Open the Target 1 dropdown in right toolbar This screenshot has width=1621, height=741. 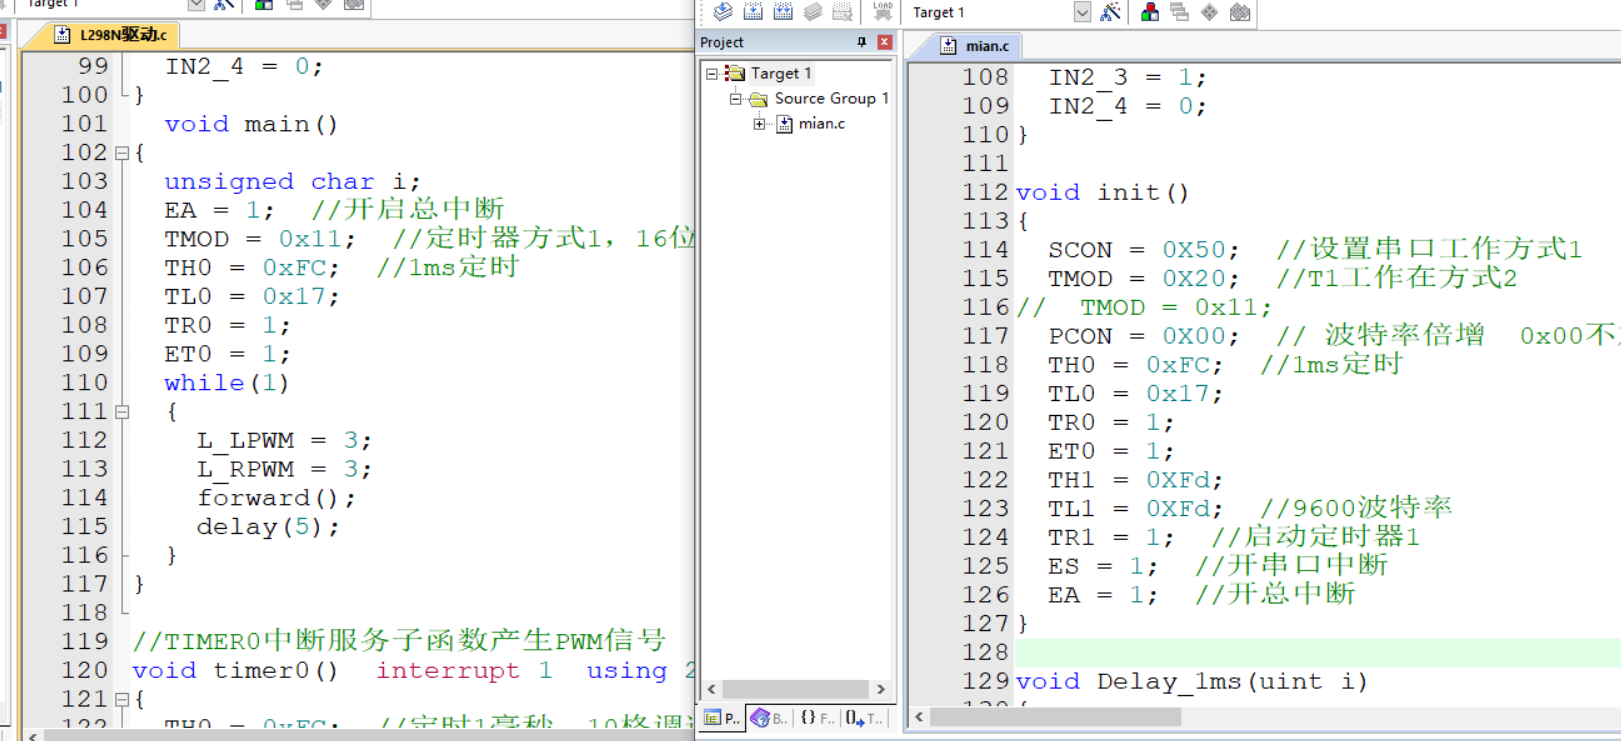[x=1082, y=12]
